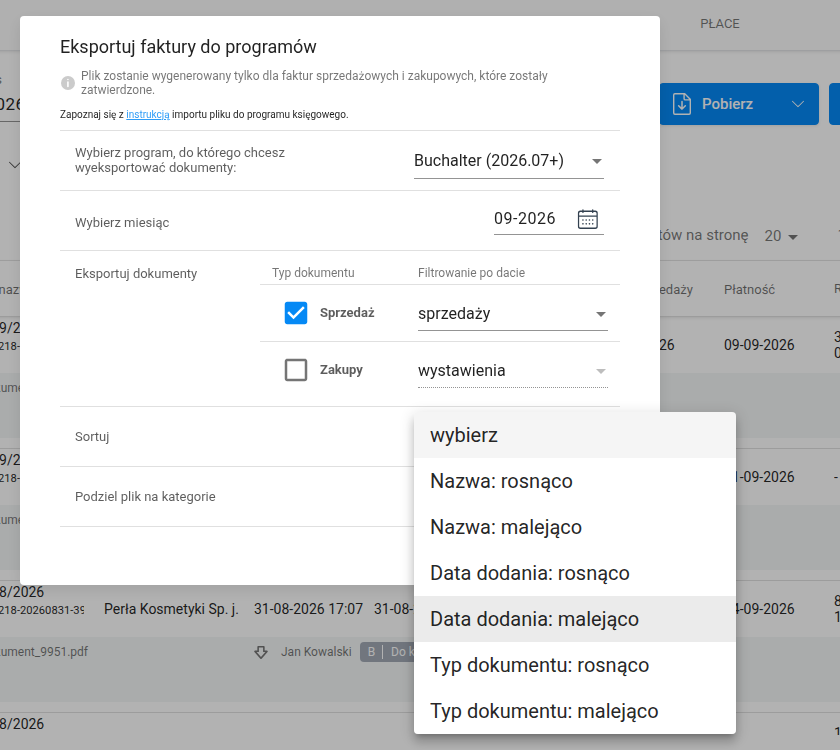840x750 pixels.
Task: Click the Podziel plik na kategorie label
Action: pyautogui.click(x=145, y=497)
